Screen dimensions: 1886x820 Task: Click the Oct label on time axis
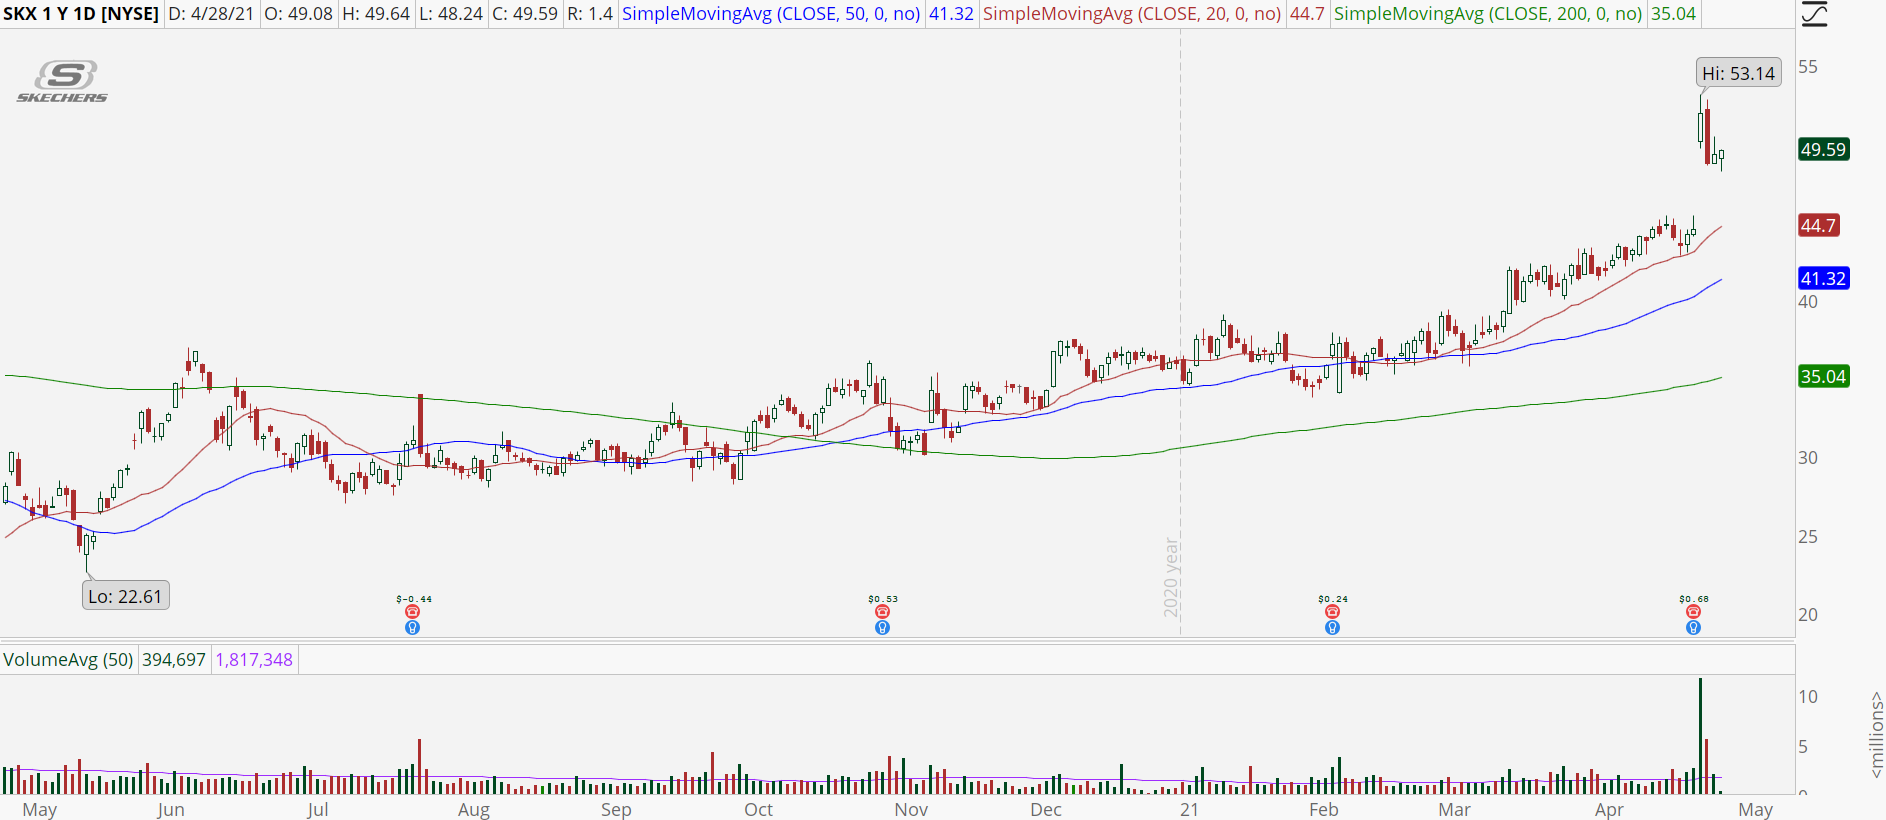(759, 809)
